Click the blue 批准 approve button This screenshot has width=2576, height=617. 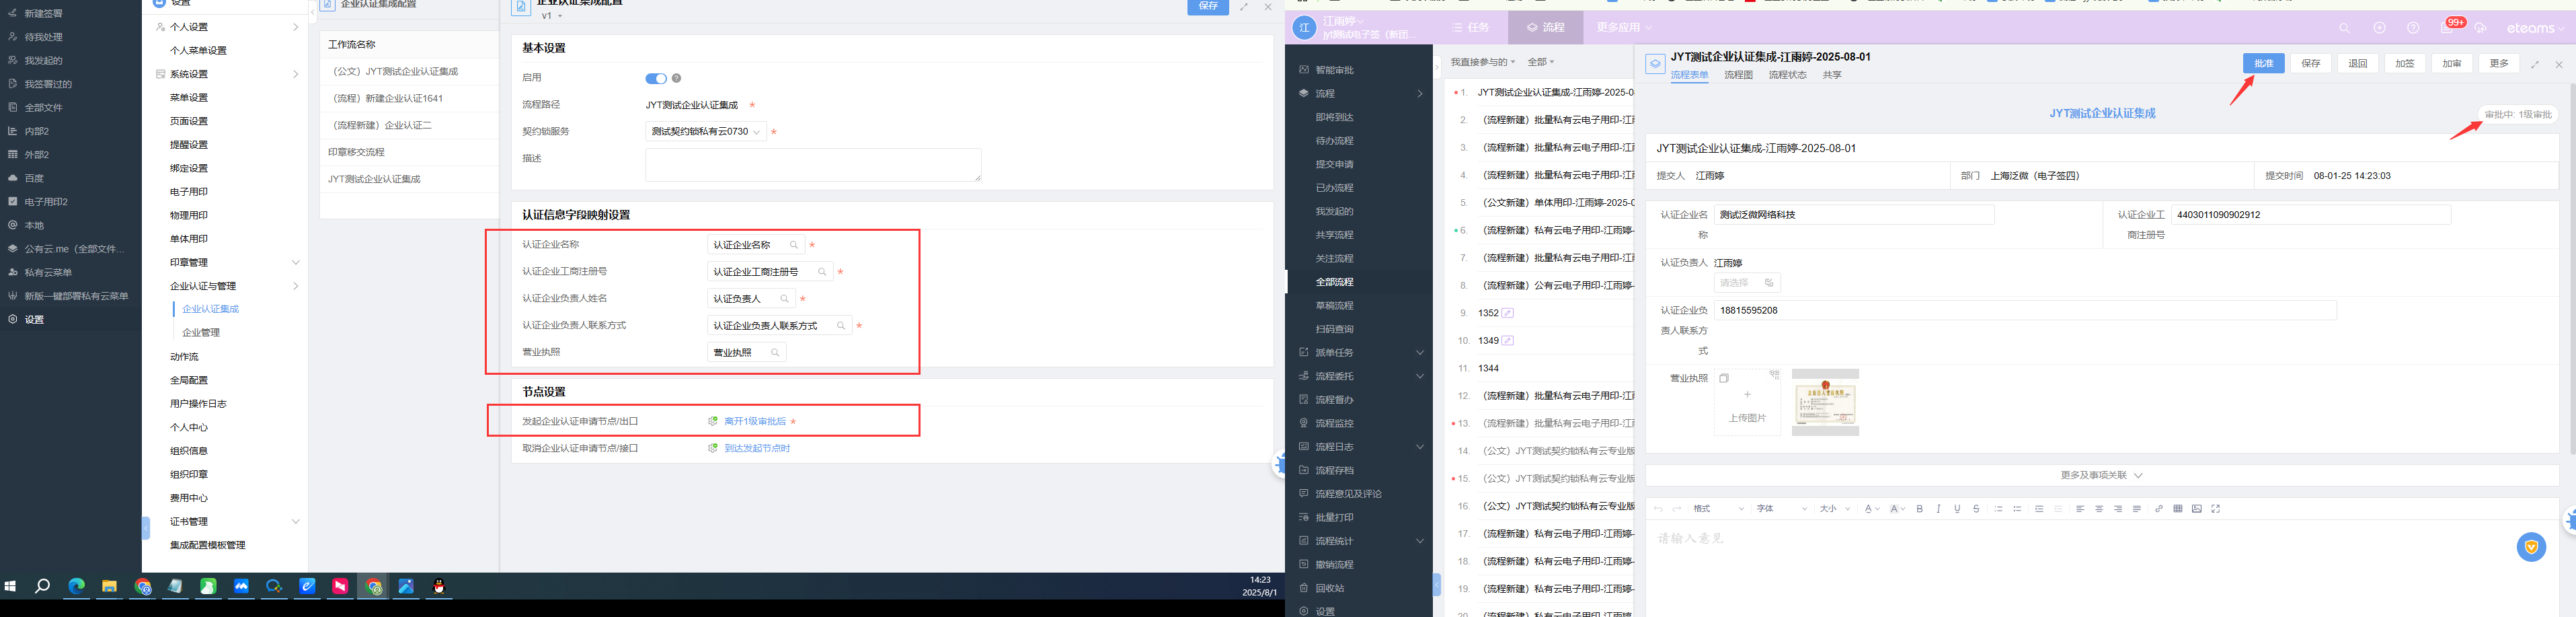(2263, 63)
